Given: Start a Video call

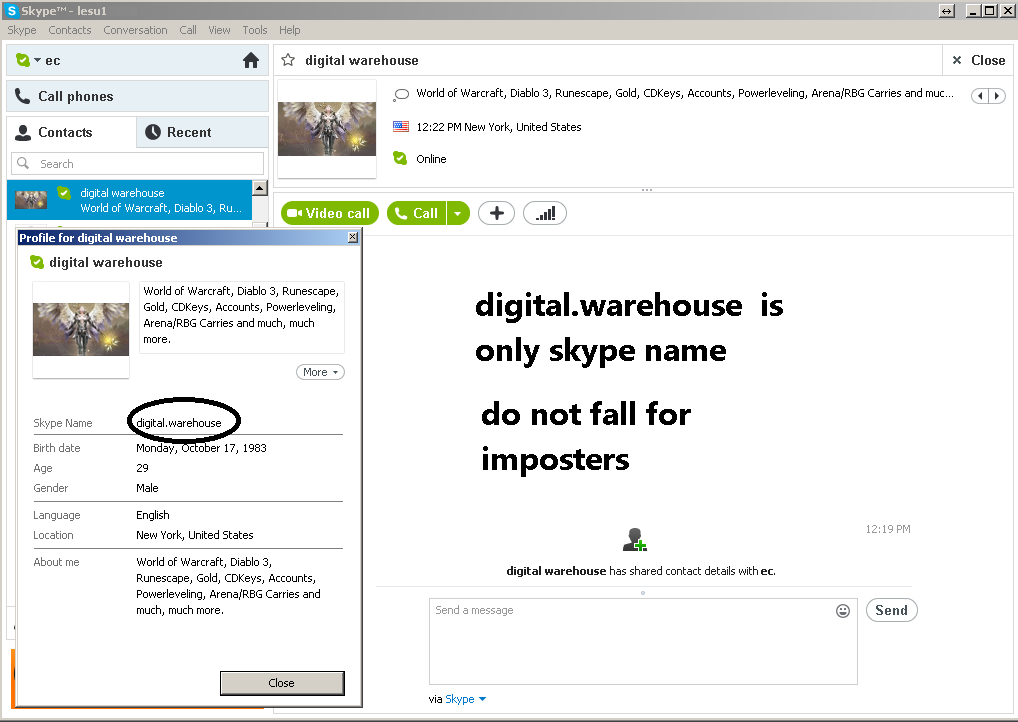Looking at the screenshot, I should pyautogui.click(x=329, y=213).
